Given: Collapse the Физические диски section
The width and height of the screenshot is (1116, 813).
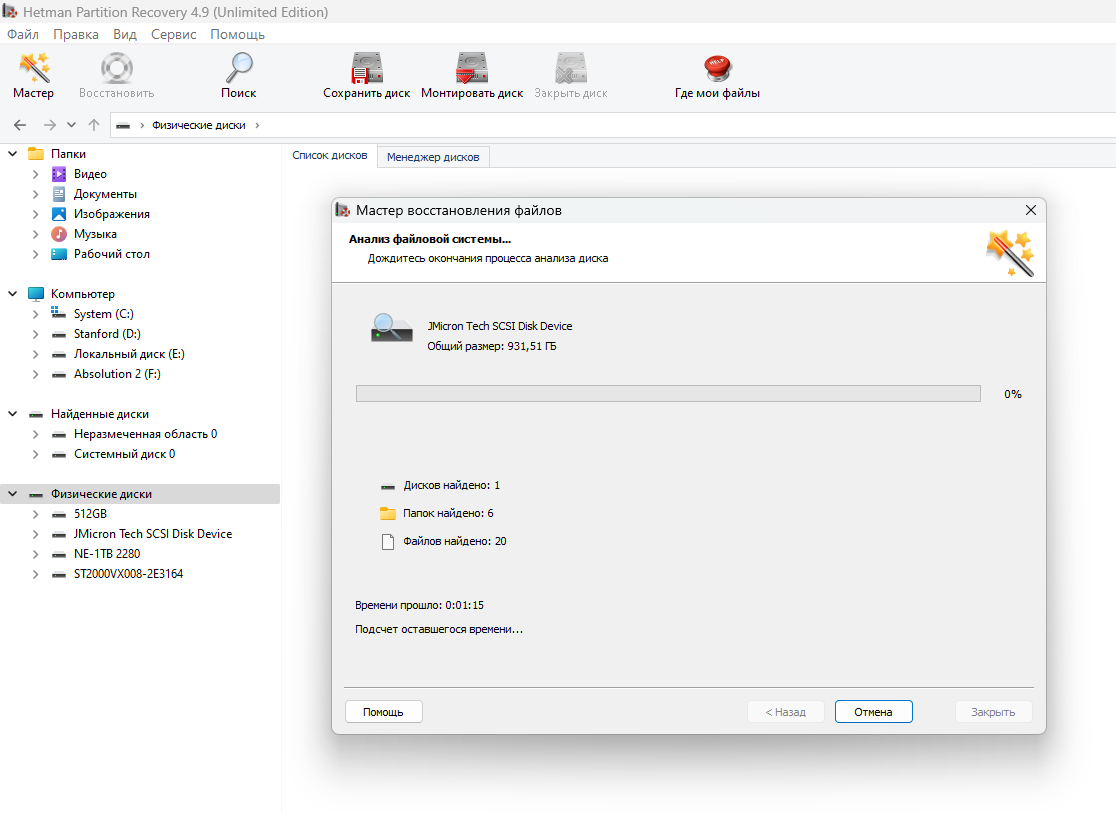Looking at the screenshot, I should click(x=13, y=493).
